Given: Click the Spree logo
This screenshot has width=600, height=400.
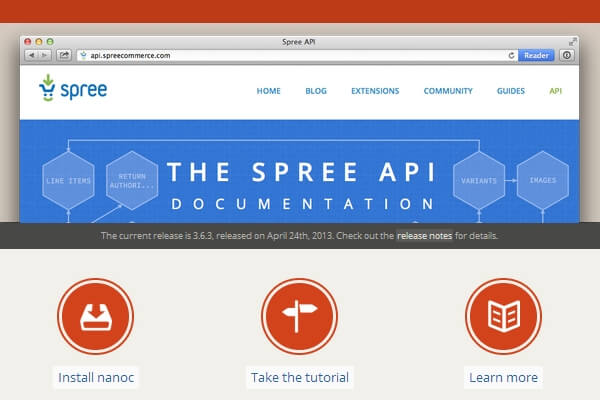Looking at the screenshot, I should [73, 88].
